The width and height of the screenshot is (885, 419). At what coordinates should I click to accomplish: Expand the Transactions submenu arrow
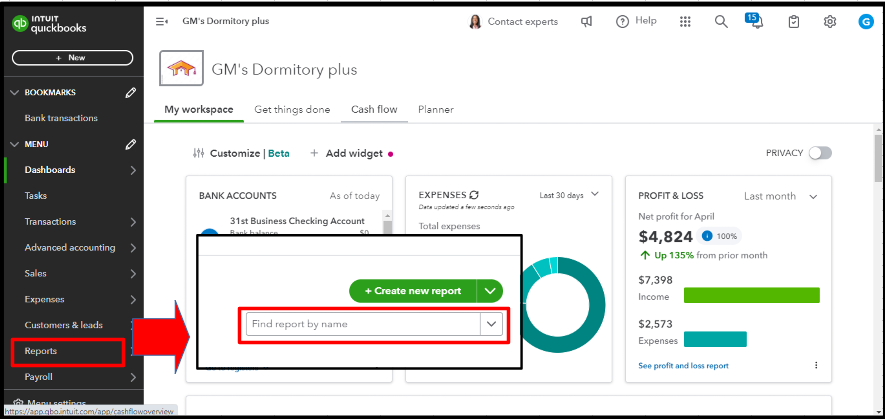[x=133, y=222]
